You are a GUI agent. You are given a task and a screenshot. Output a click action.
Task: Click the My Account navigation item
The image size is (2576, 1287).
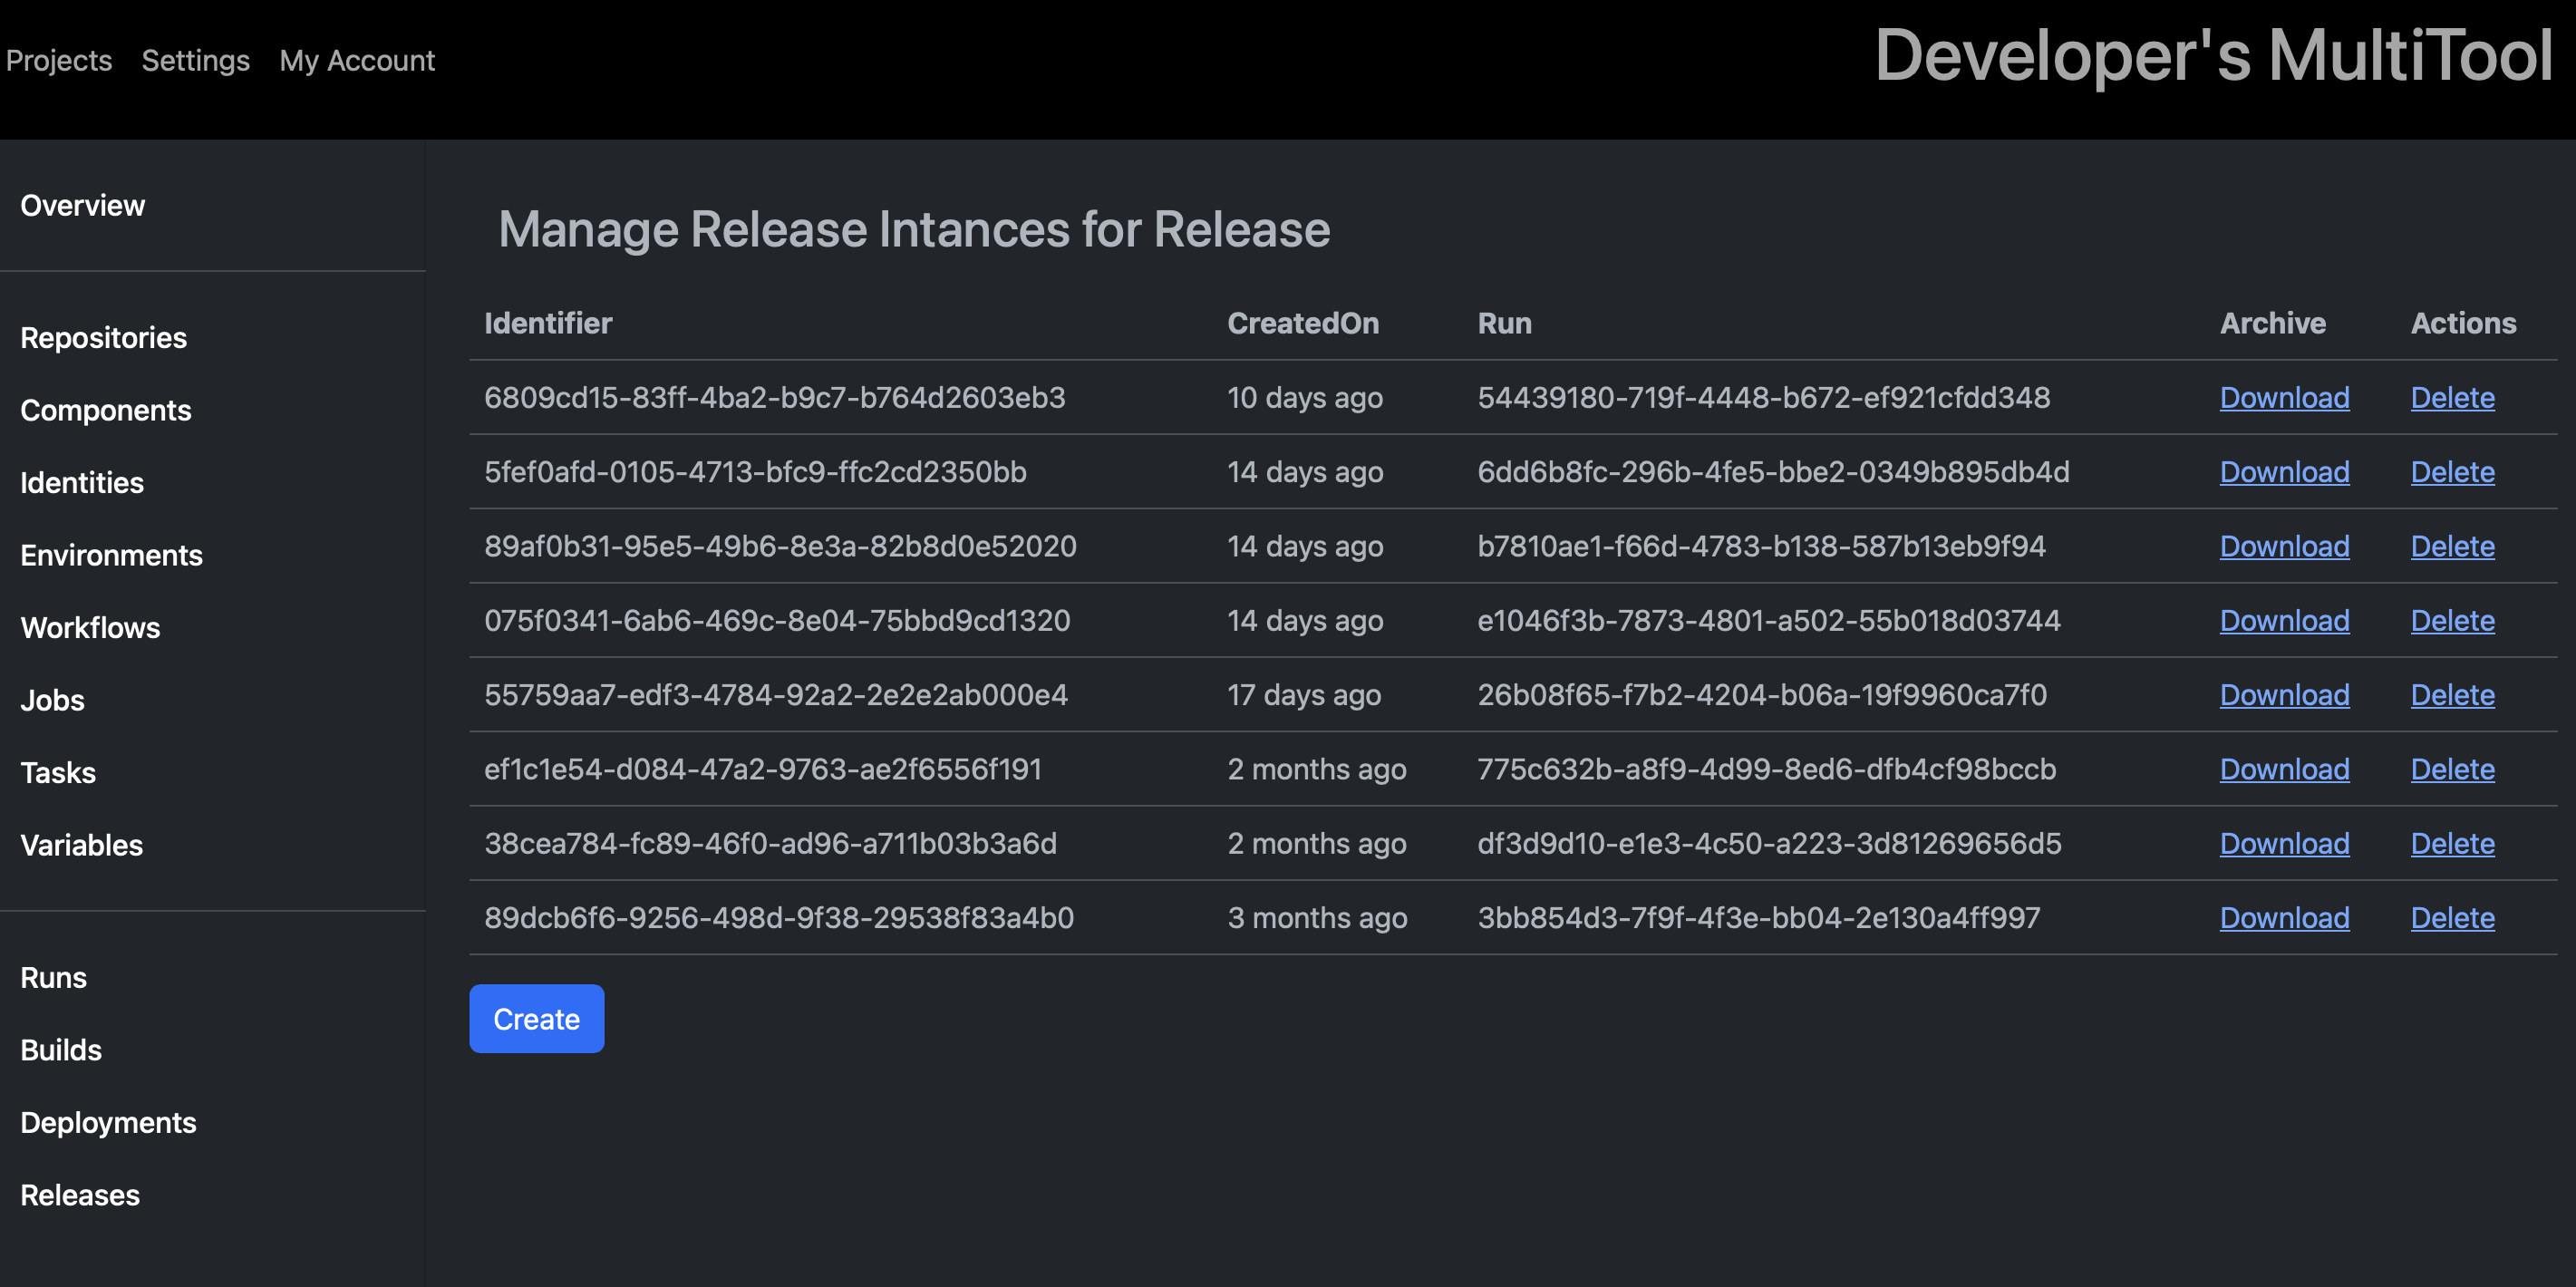click(x=356, y=59)
